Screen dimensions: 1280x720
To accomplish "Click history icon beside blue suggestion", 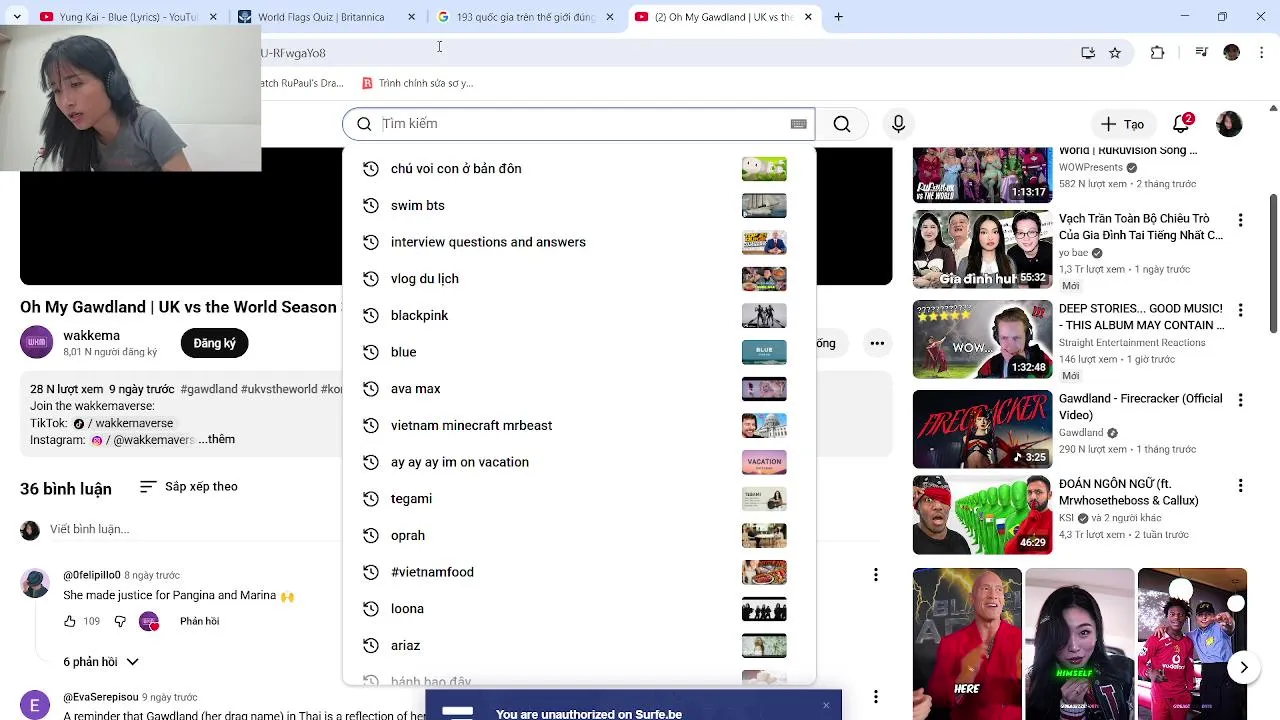I will point(371,352).
